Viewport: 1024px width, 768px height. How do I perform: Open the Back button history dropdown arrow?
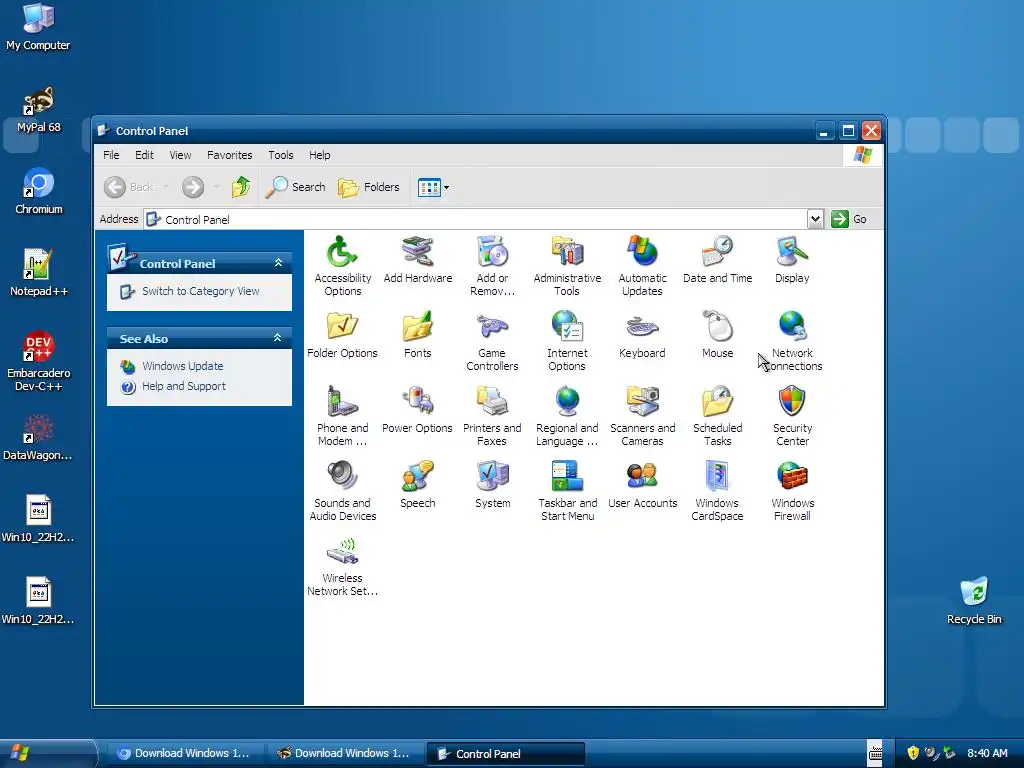[x=166, y=187]
